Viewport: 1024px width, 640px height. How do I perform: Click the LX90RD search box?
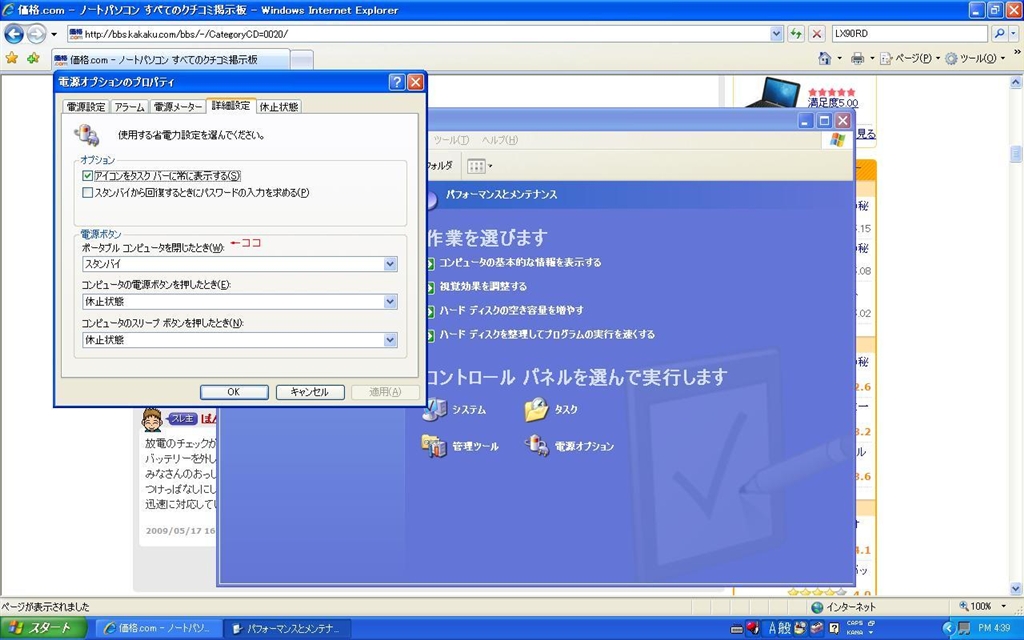coord(909,33)
